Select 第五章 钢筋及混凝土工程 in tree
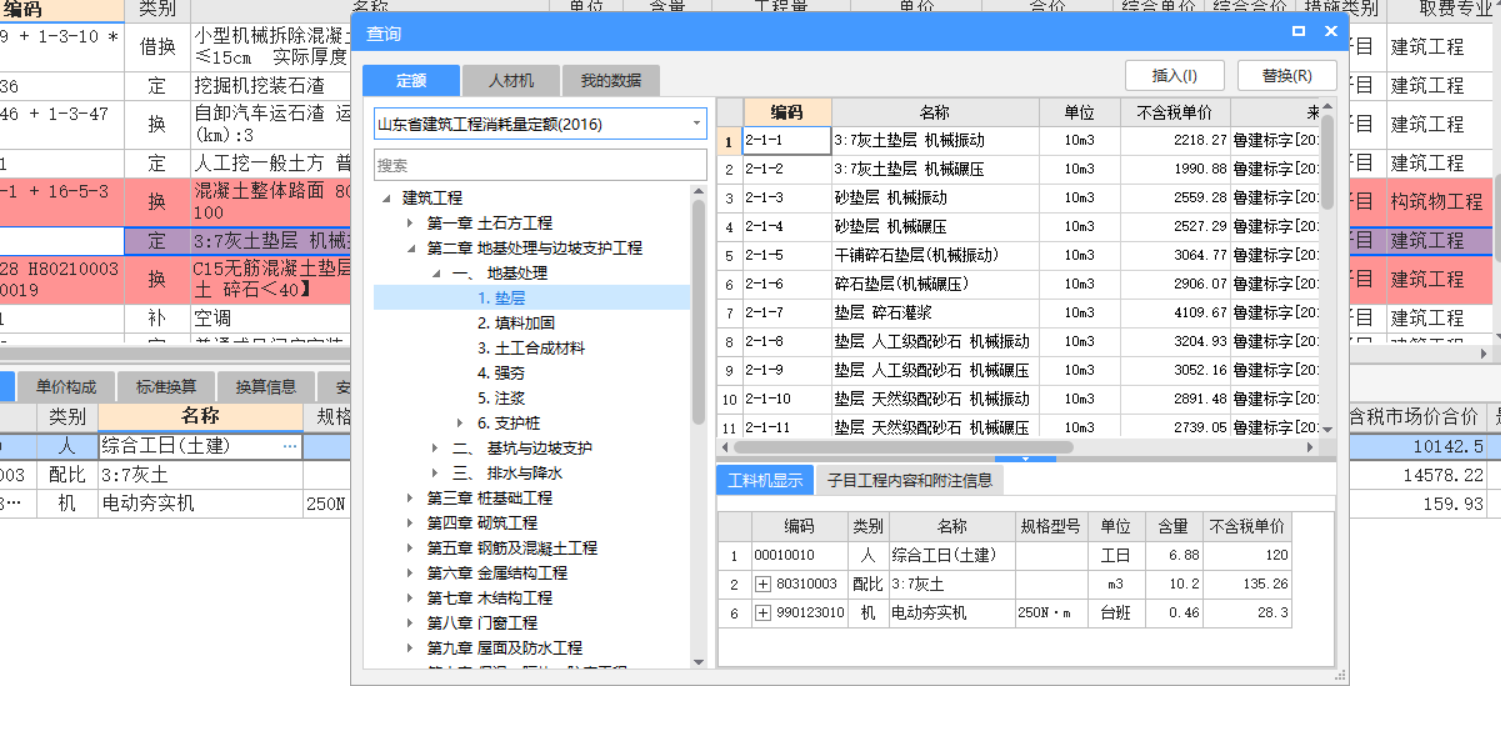This screenshot has height=744, width=1501. tap(511, 548)
